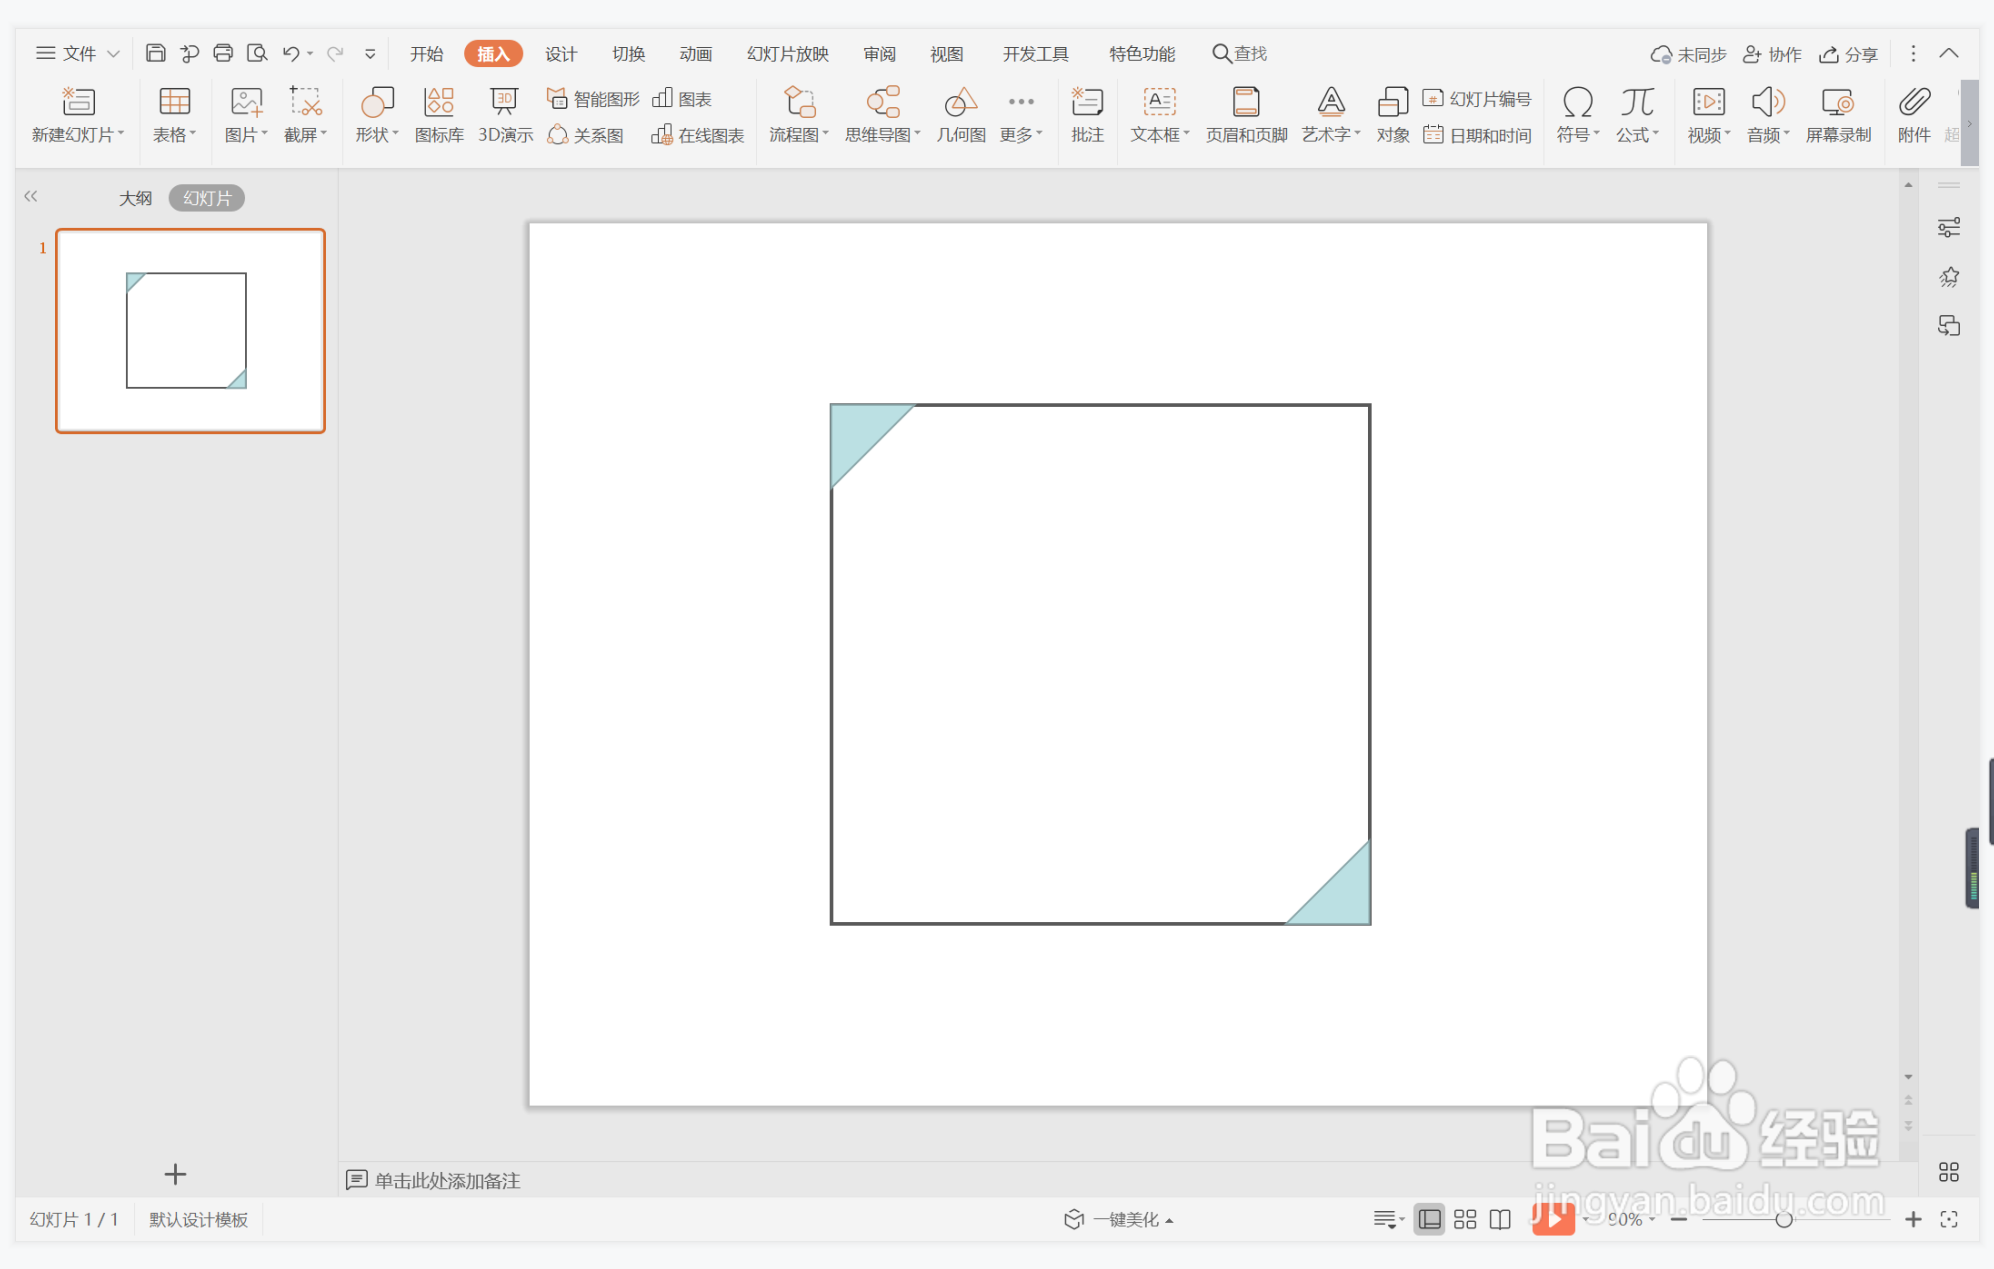Click the zoom slider handle
This screenshot has width=1994, height=1269.
pyautogui.click(x=1783, y=1219)
